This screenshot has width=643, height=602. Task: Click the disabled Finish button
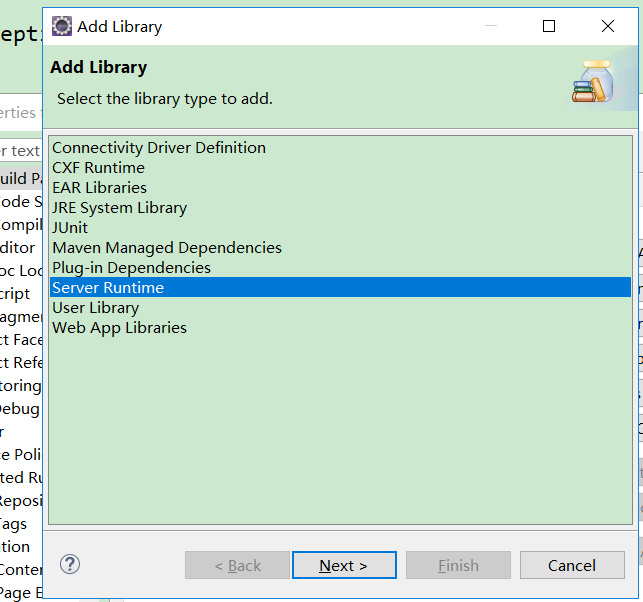click(x=458, y=565)
